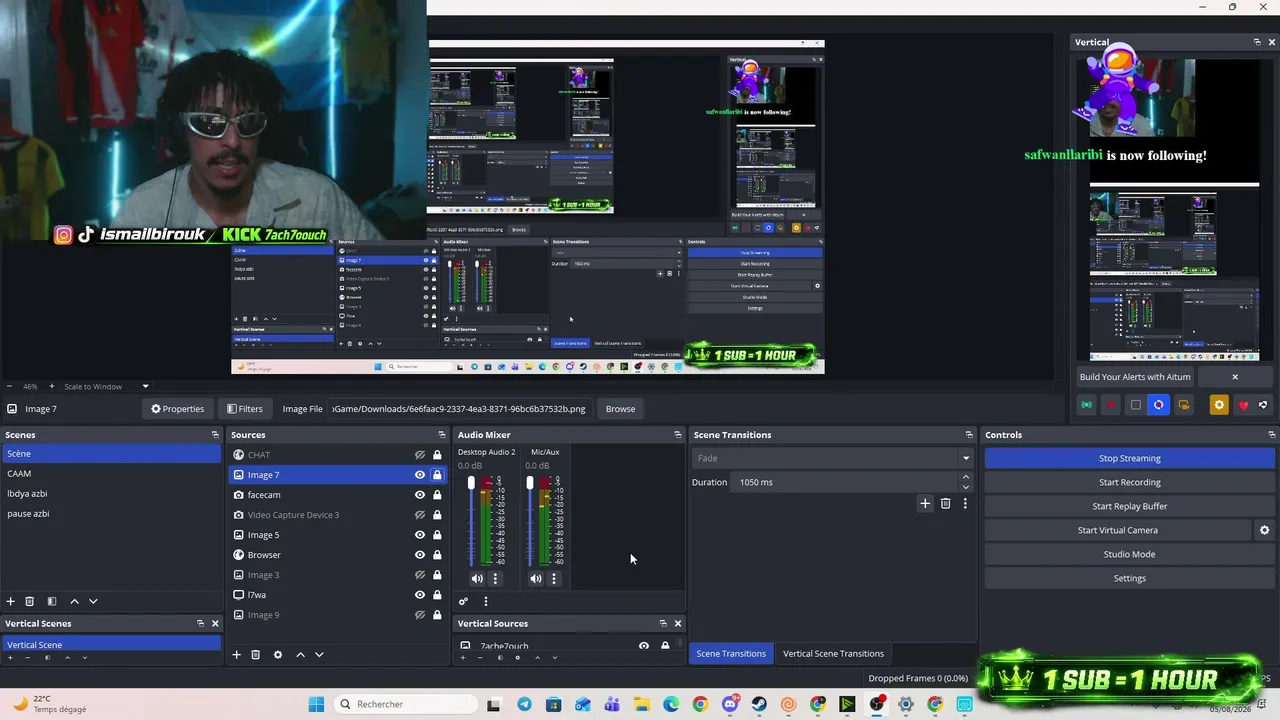Open Steam from the taskbar
This screenshot has width=1280, height=720.
point(759,704)
